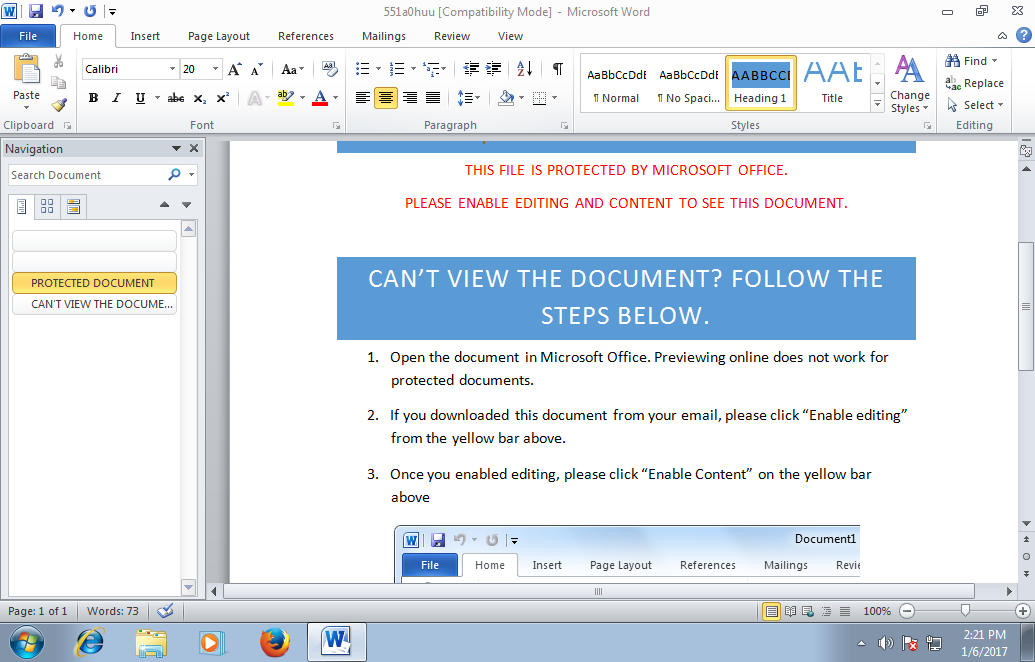This screenshot has width=1035, height=662.
Task: Click the Search Document input field
Action: tap(88, 175)
